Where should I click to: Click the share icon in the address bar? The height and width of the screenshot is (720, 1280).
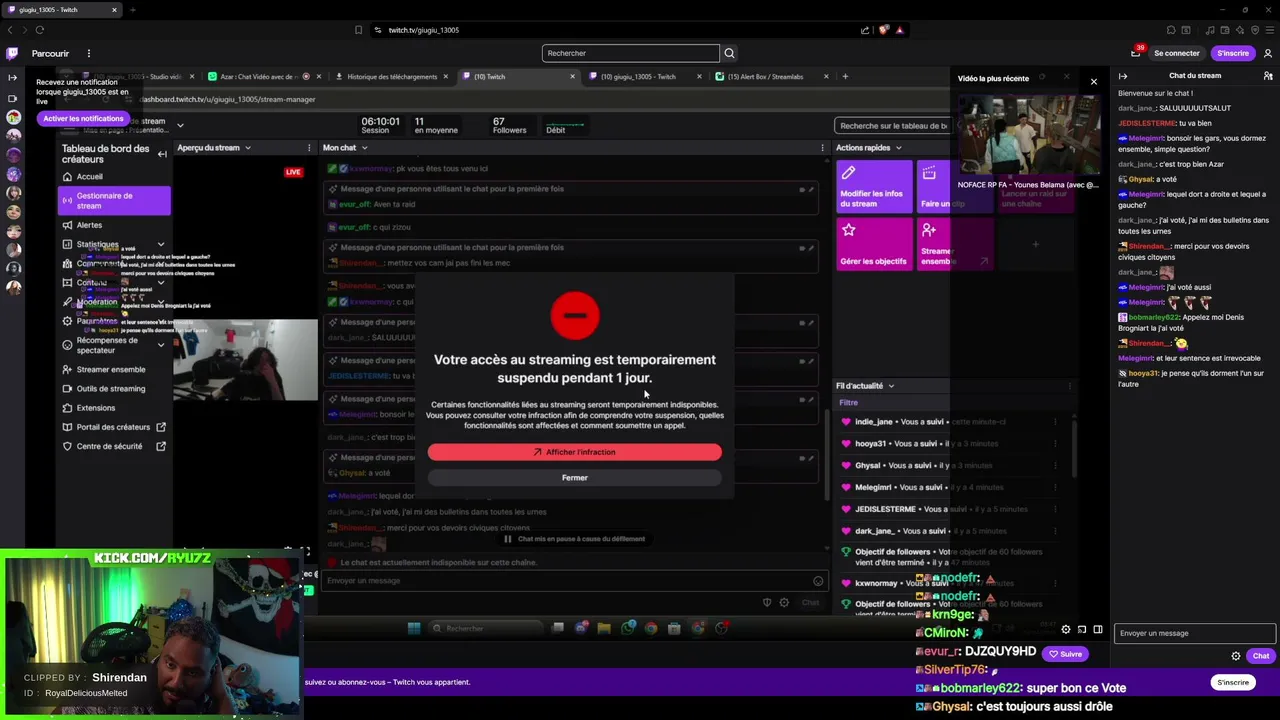point(865,30)
